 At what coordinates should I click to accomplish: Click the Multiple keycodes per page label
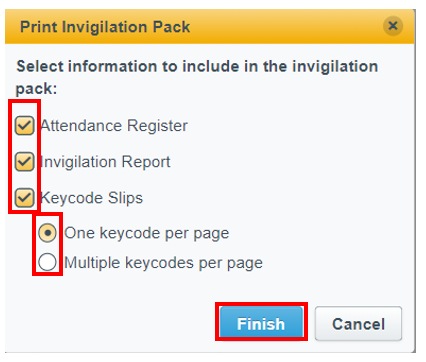[163, 263]
